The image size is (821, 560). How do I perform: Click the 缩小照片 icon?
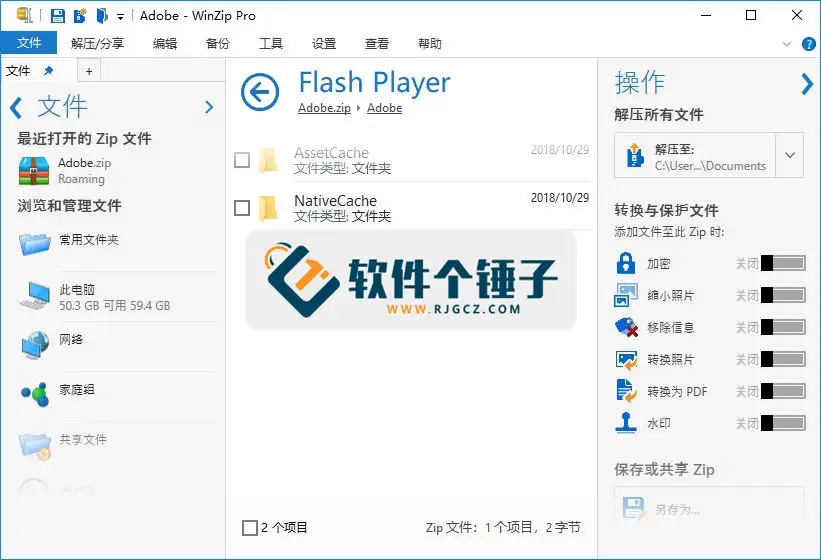pos(626,295)
